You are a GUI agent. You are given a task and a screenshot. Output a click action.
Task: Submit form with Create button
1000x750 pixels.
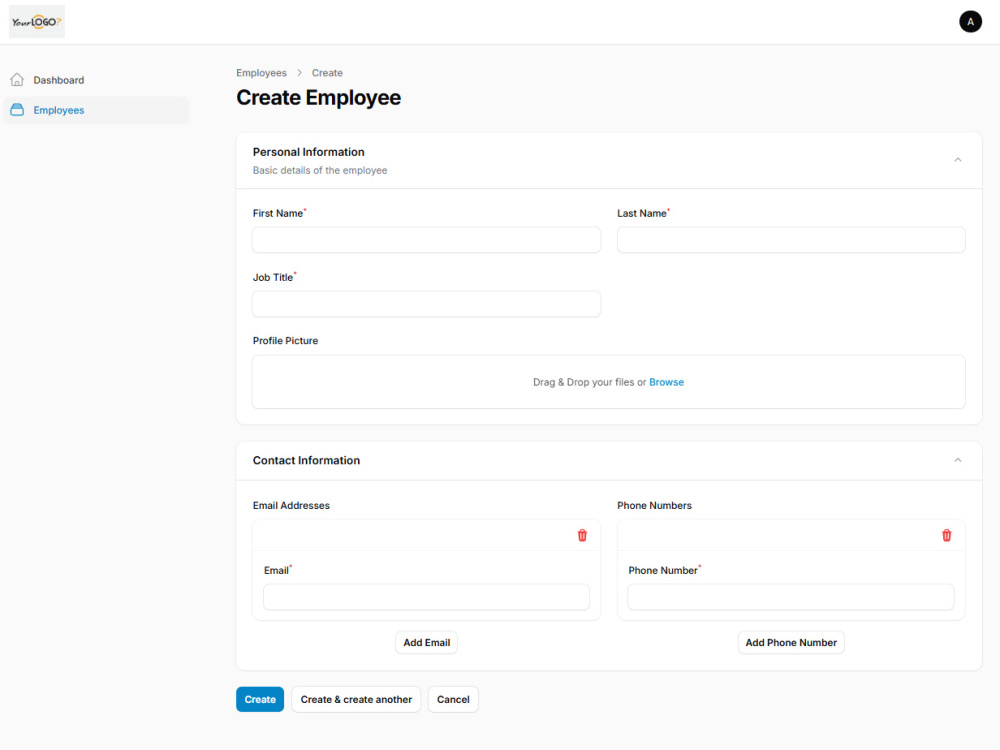click(260, 699)
